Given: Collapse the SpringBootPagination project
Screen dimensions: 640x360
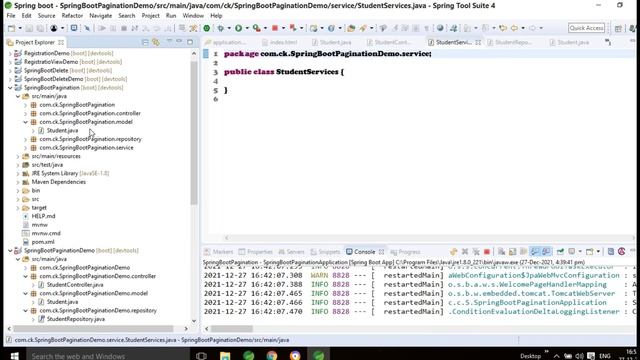Looking at the screenshot, I should click(10, 88).
